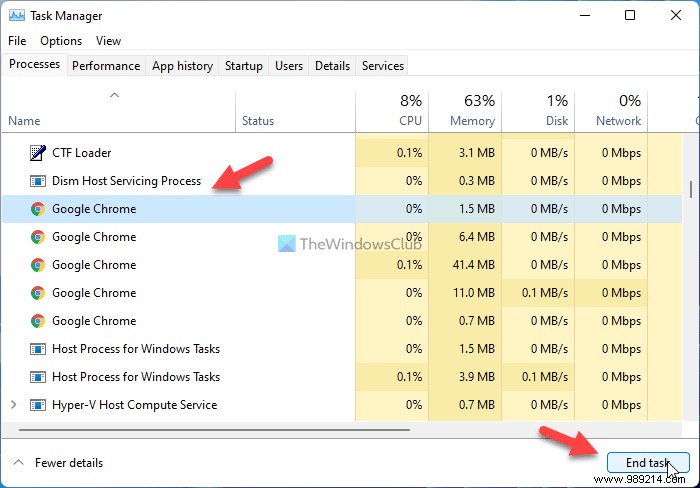The height and width of the screenshot is (488, 700).
Task: Open the Options menu
Action: tap(61, 41)
